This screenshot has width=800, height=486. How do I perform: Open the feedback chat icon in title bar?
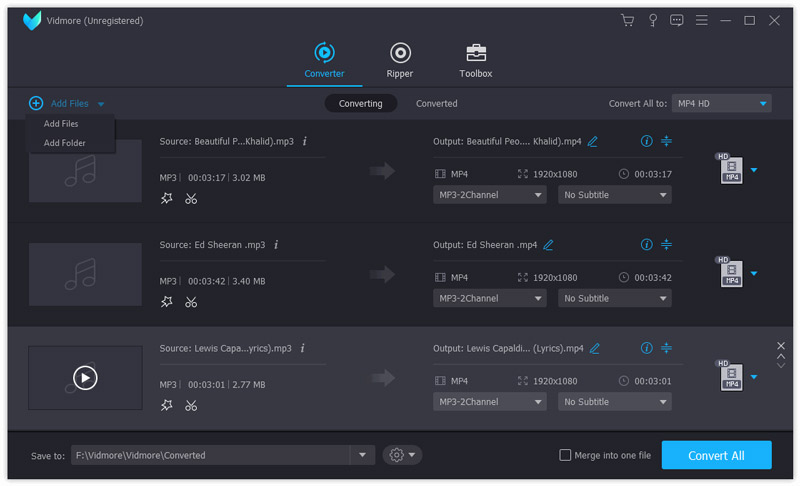click(677, 20)
